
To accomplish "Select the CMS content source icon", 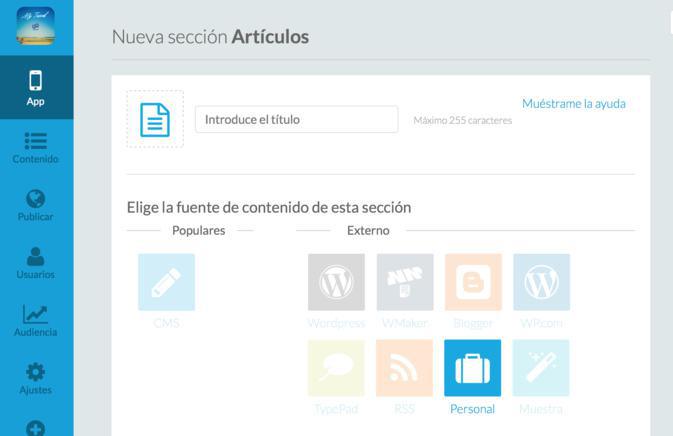I will (166, 282).
